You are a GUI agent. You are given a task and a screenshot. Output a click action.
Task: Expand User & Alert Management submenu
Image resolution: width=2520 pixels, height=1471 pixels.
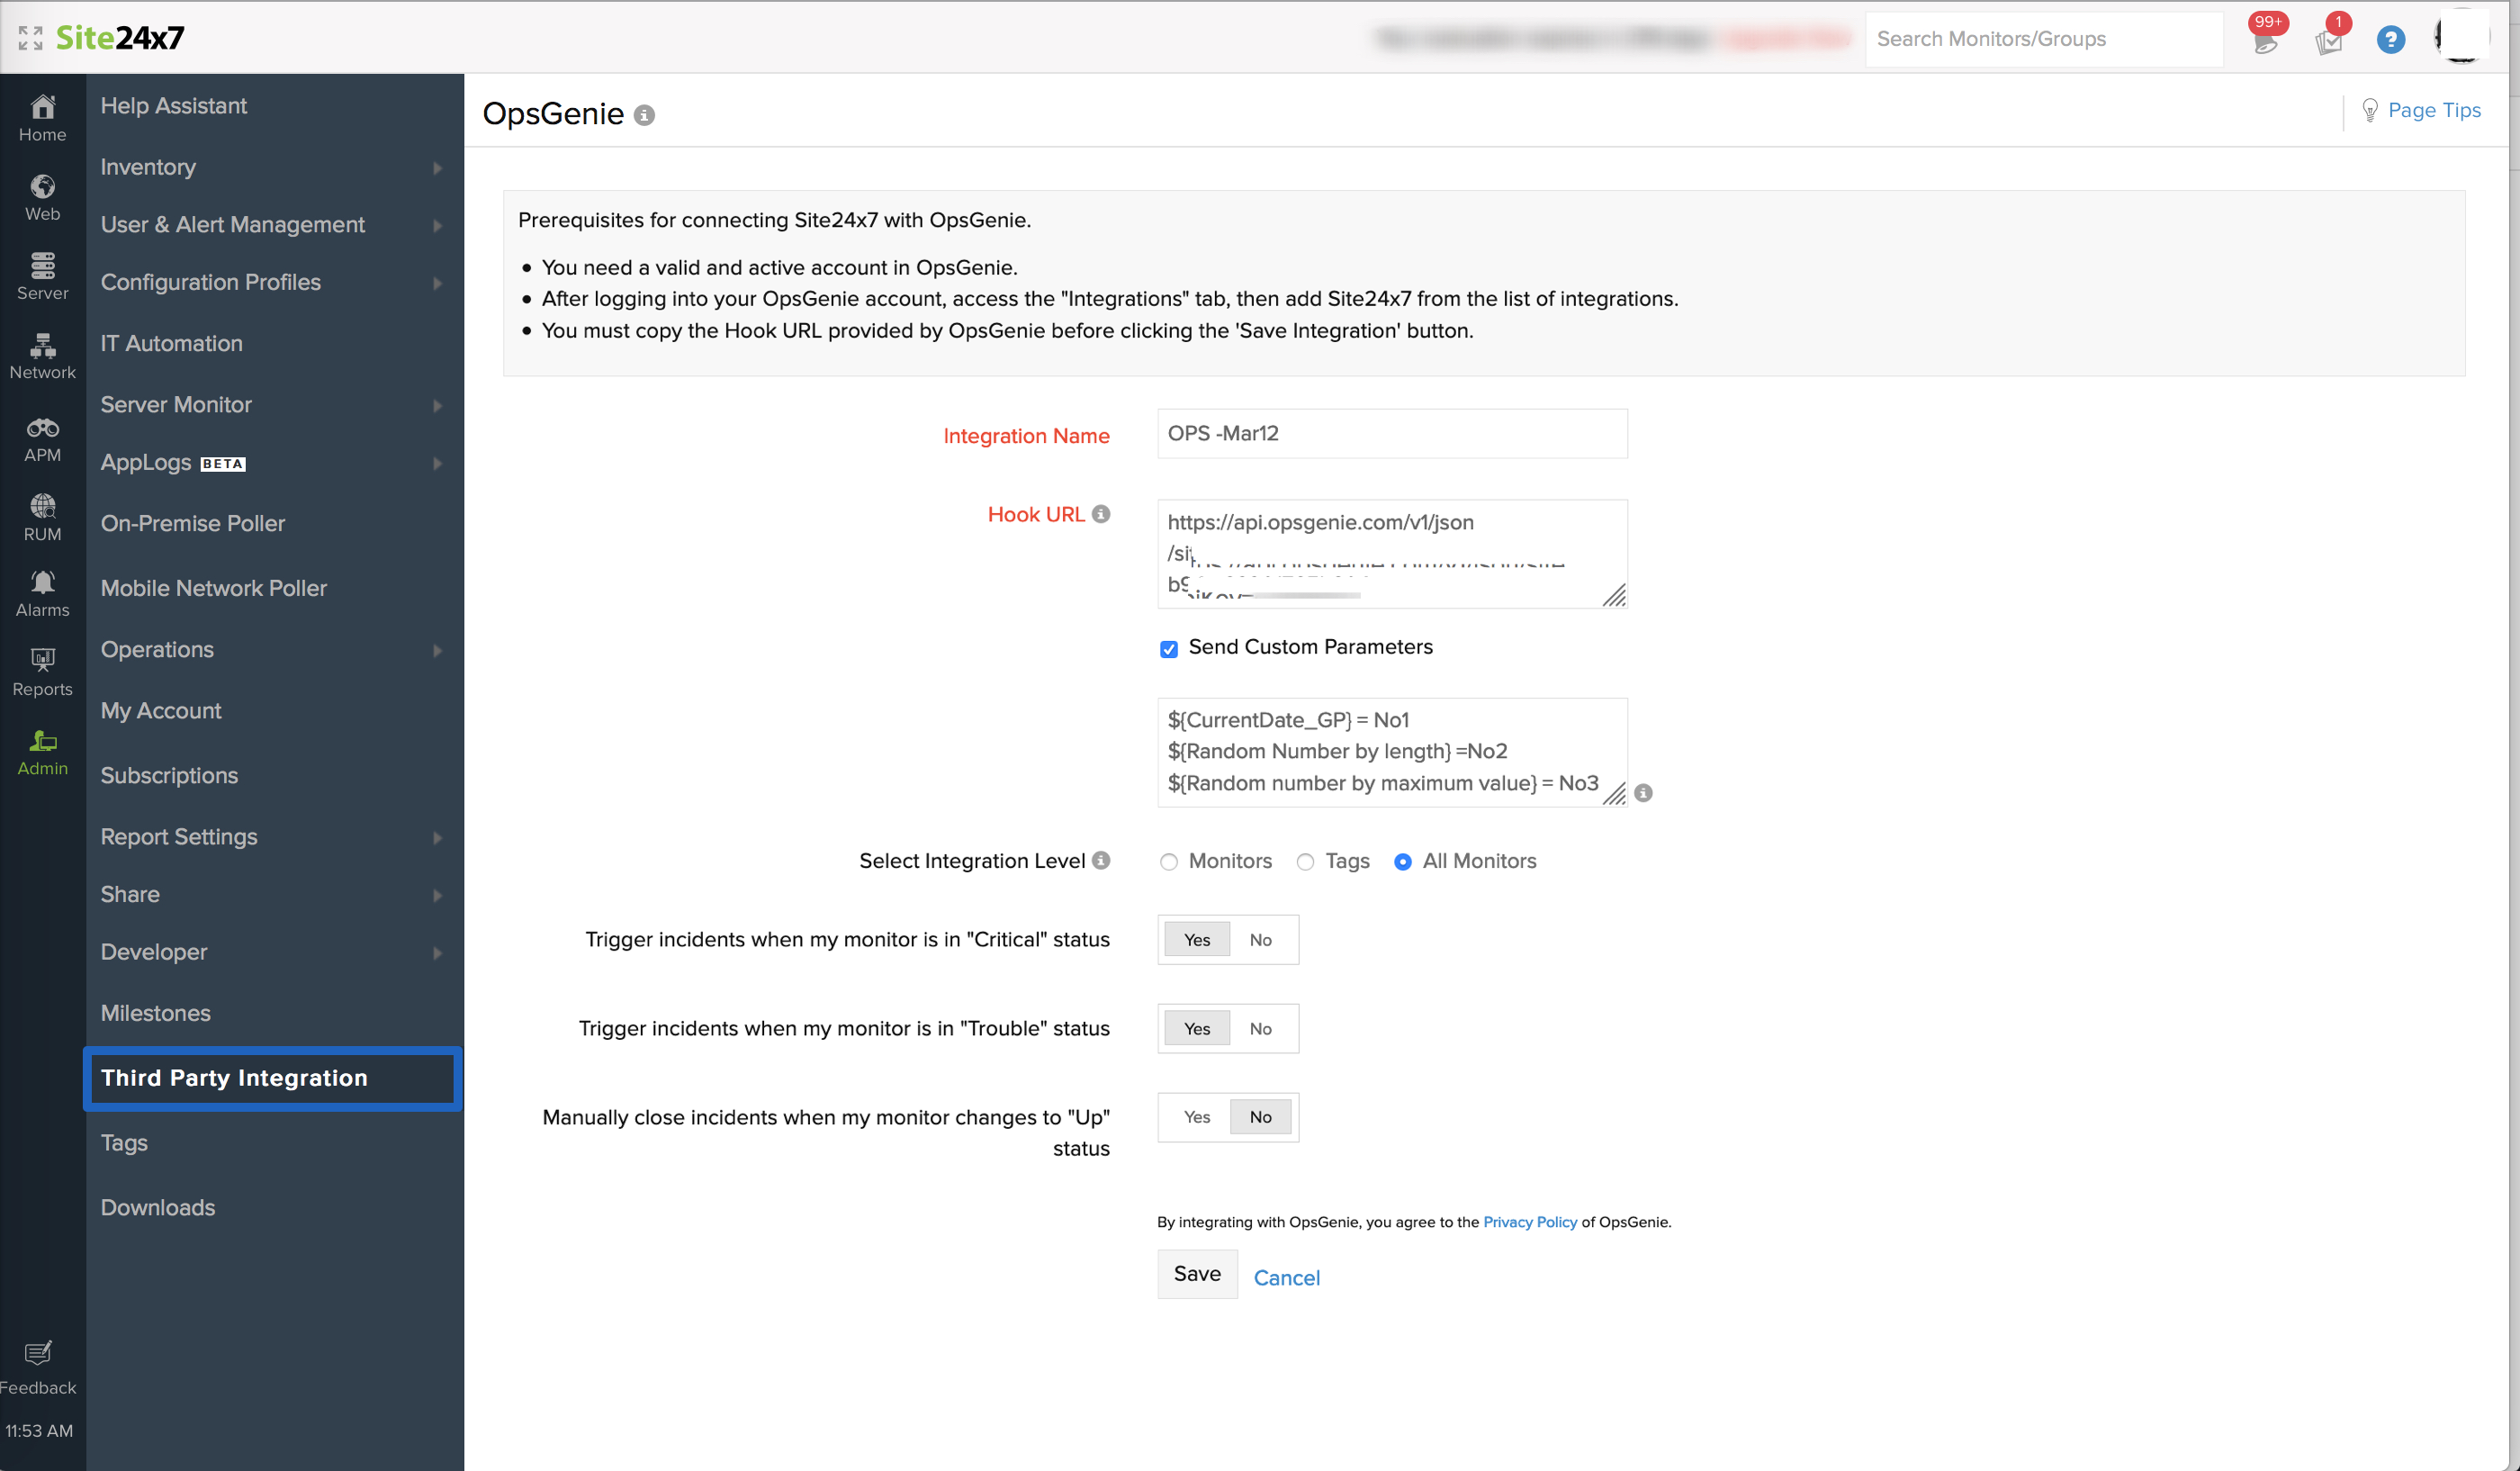[437, 226]
